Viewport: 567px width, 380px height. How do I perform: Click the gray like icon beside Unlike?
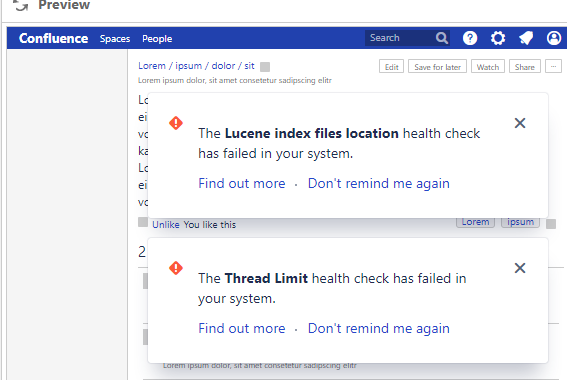coord(143,222)
